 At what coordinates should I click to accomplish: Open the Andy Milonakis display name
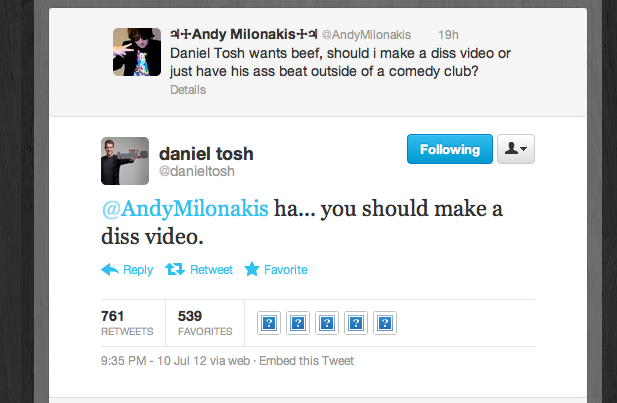click(x=244, y=34)
